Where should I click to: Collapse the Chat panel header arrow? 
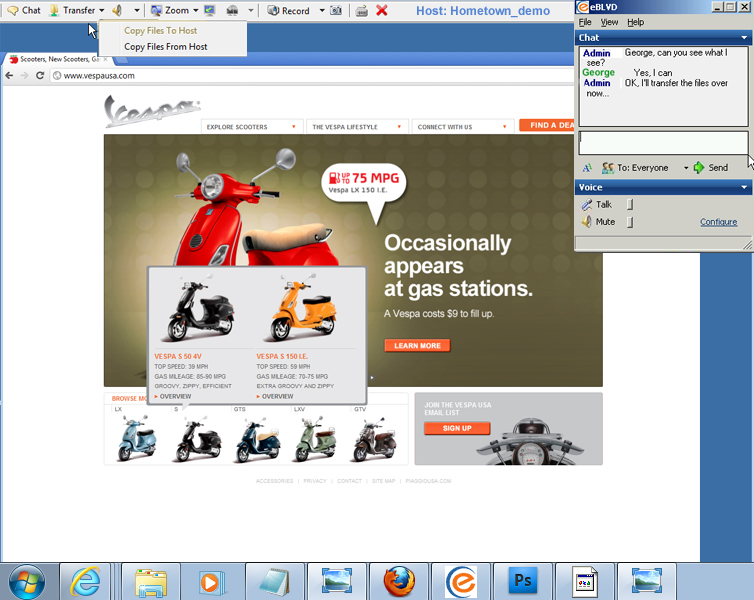(x=744, y=38)
